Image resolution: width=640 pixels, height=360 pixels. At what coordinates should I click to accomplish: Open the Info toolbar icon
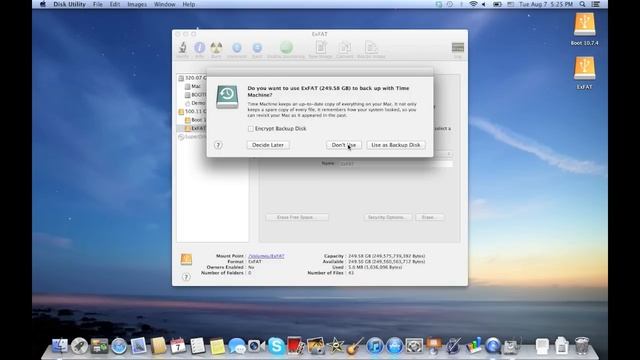(x=200, y=48)
